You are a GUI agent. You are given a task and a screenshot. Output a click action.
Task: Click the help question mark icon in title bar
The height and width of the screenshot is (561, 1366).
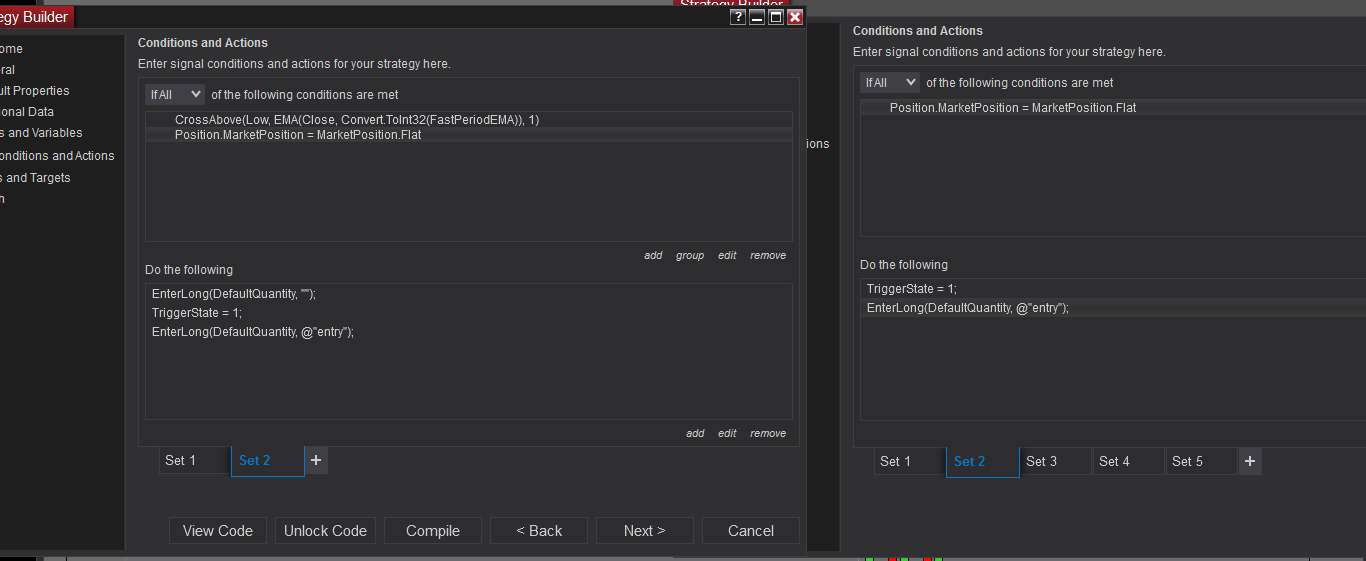(x=738, y=17)
